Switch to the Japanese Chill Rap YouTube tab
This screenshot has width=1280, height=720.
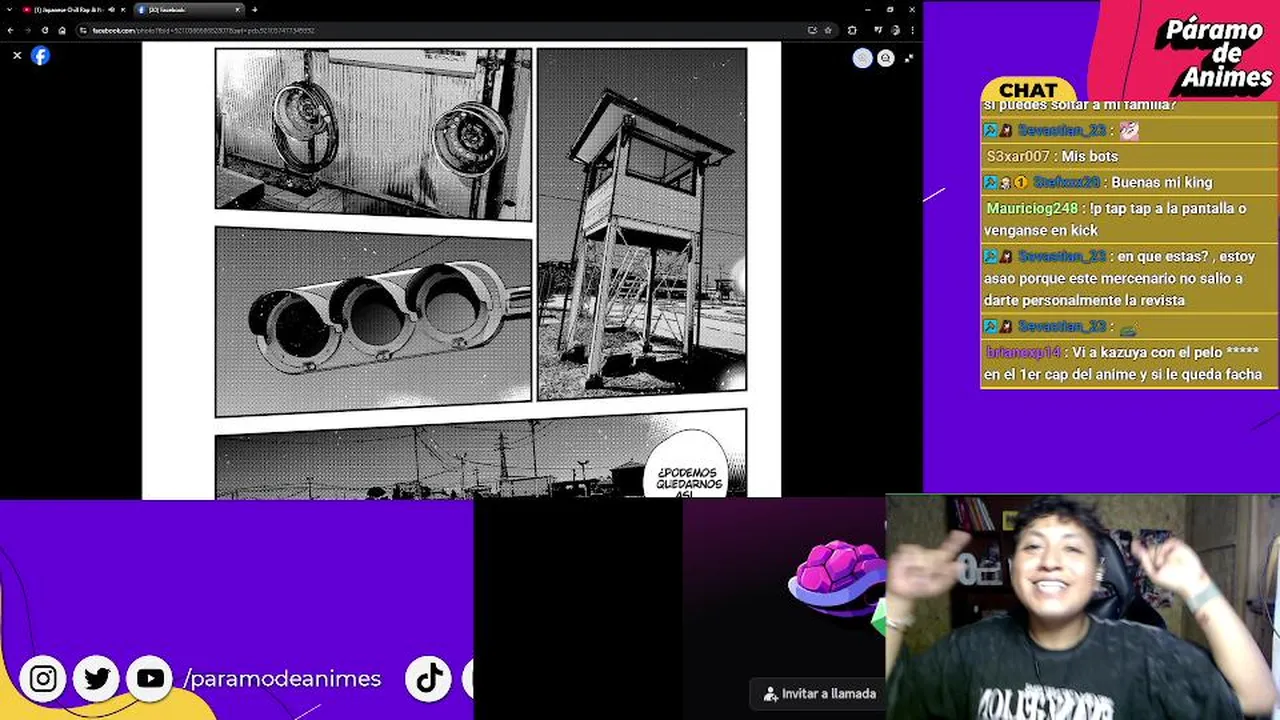[70, 10]
